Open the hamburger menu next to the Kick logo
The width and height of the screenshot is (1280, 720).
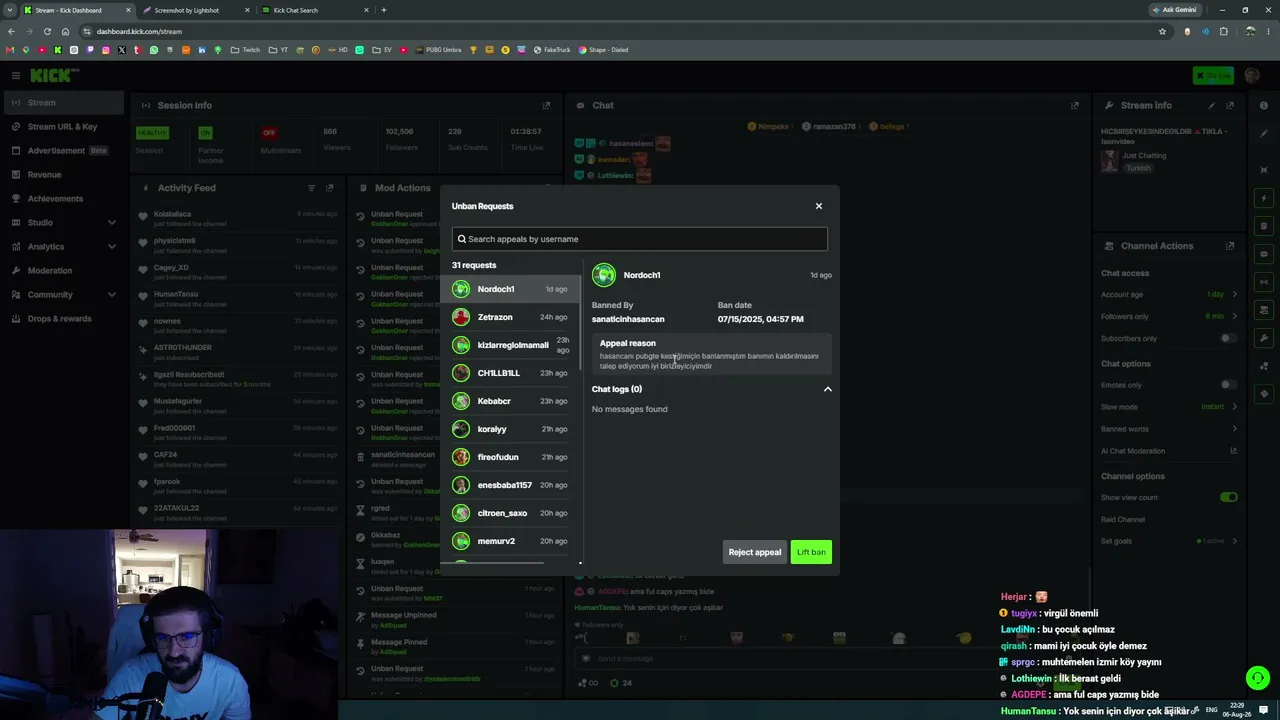tap(15, 75)
